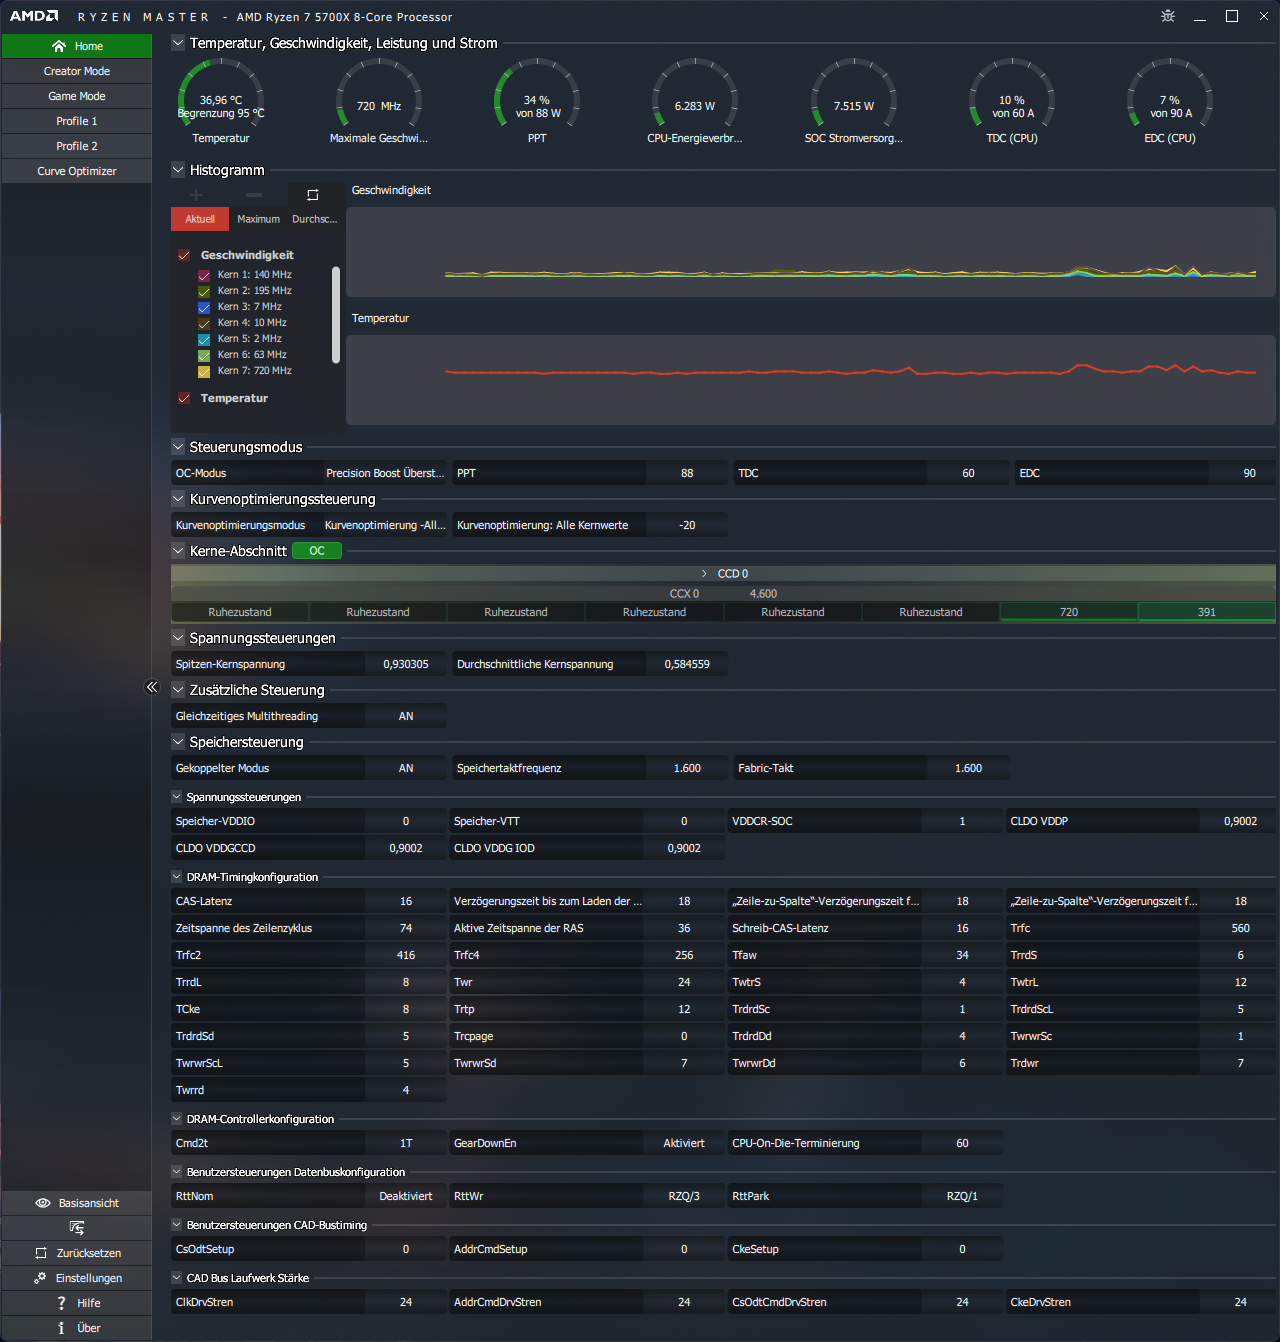Open Profile 2 in sidebar

click(x=77, y=146)
